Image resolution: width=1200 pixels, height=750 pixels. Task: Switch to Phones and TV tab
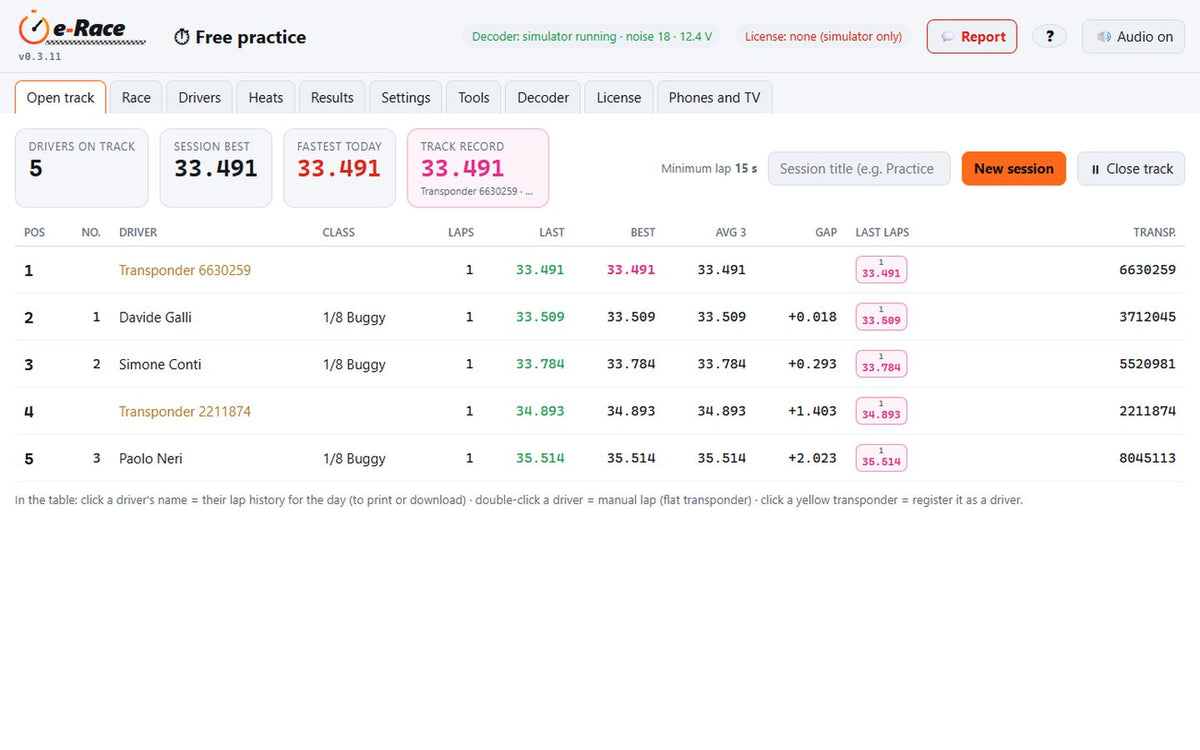coord(714,98)
